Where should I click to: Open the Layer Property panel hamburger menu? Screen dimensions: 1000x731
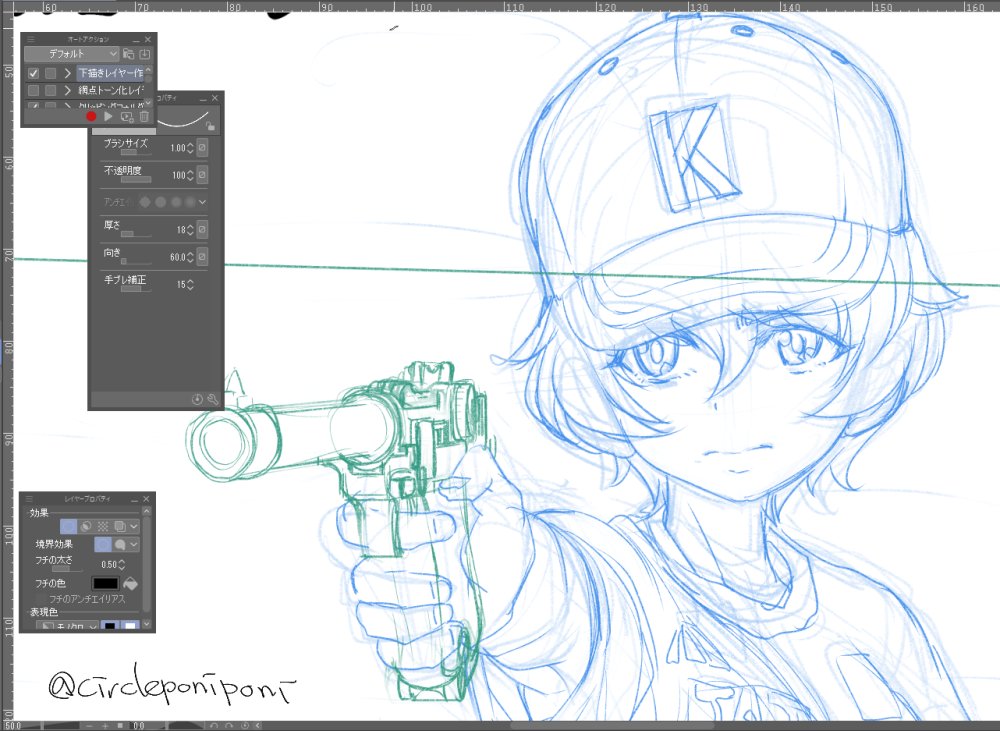[29, 499]
